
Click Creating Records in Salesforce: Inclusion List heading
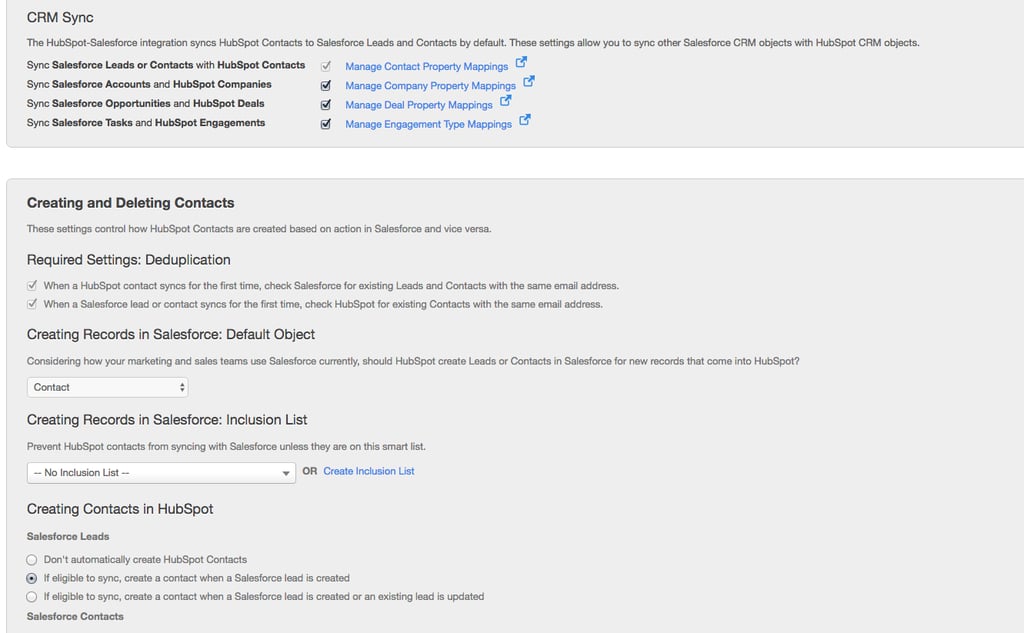pyautogui.click(x=167, y=420)
